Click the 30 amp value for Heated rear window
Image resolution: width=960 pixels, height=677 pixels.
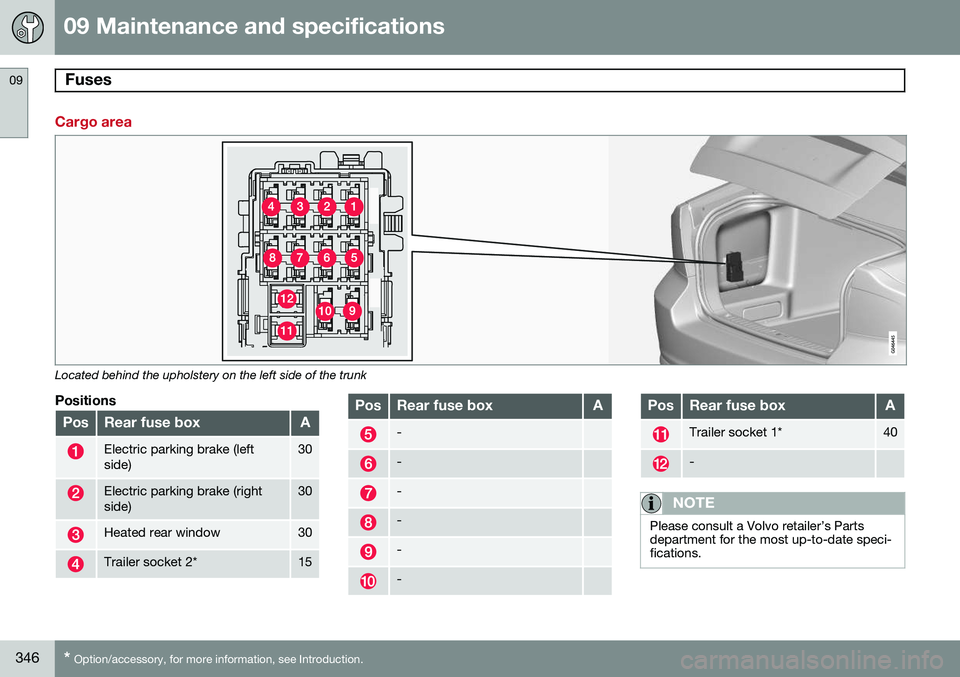click(305, 534)
